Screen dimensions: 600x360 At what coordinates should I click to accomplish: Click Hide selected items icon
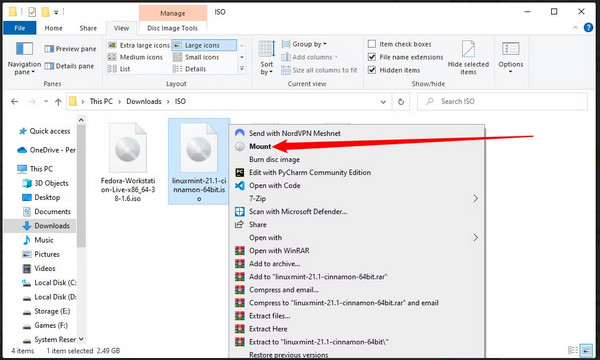(x=468, y=49)
